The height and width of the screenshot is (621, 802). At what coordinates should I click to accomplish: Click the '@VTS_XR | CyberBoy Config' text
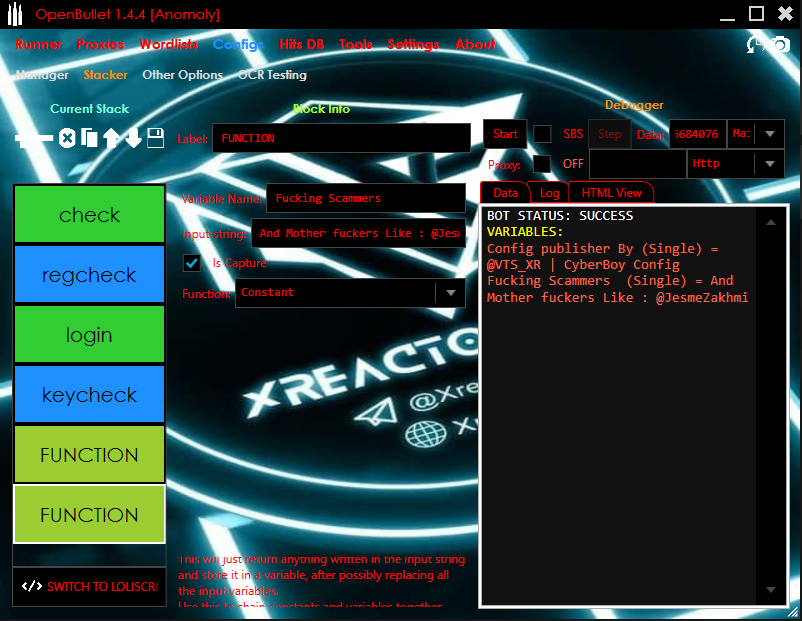(583, 264)
